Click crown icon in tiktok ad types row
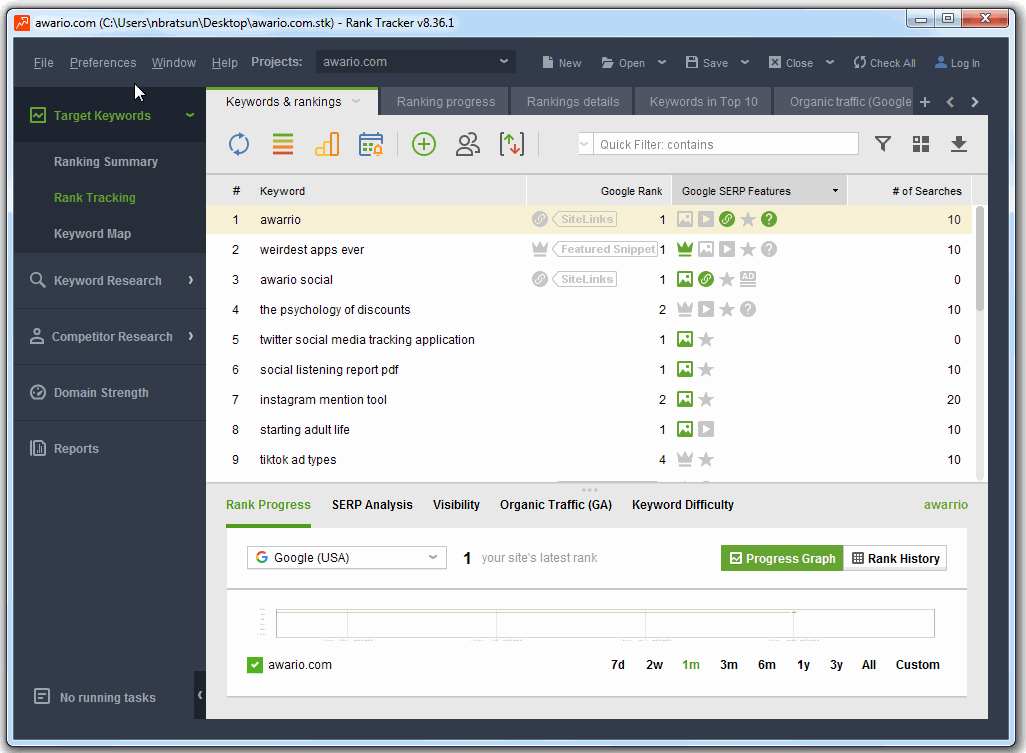The width and height of the screenshot is (1026, 753). [685, 459]
